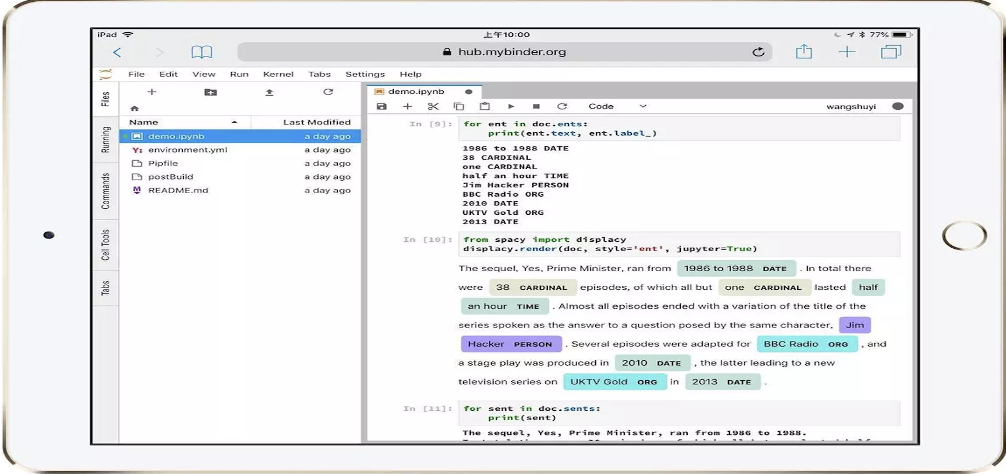This screenshot has width=1006, height=474.
Task: Show all Safari tabs overview
Action: (x=891, y=53)
